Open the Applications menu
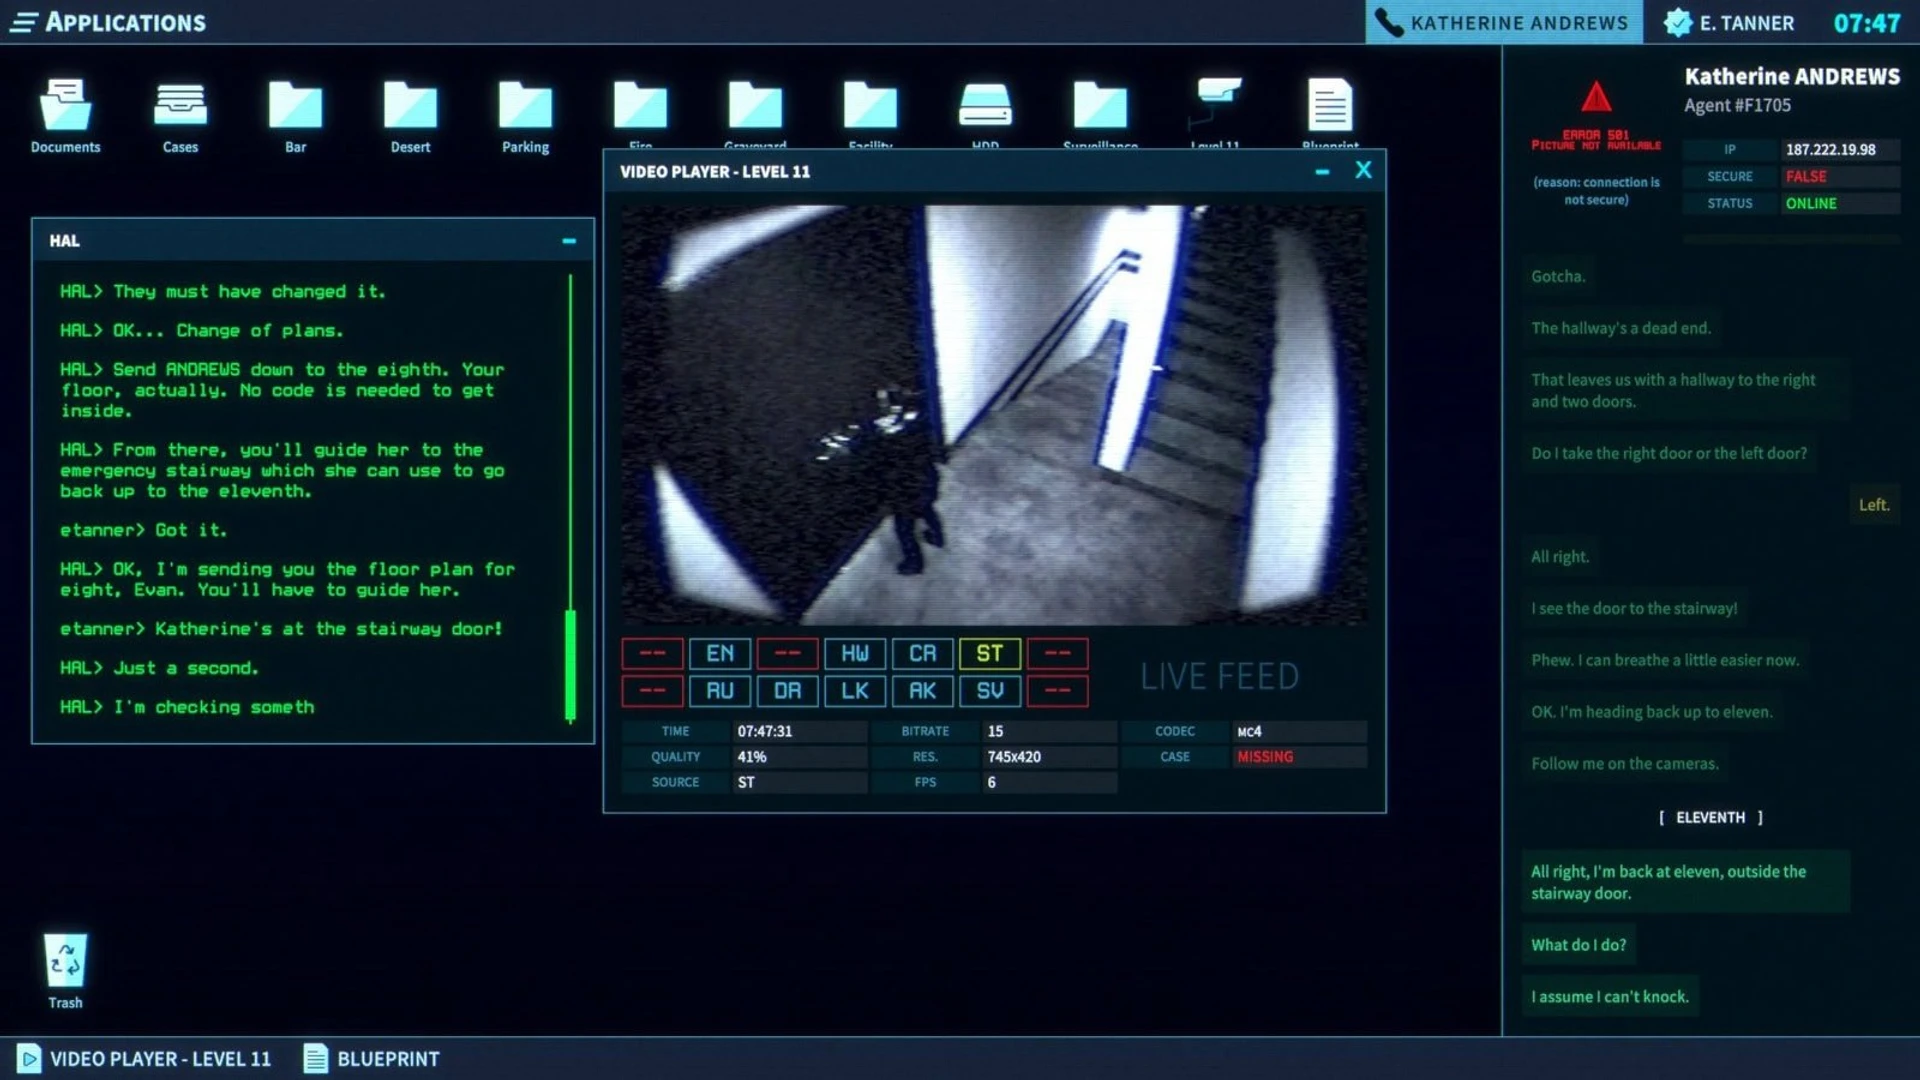Viewport: 1920px width, 1080px height. [x=107, y=22]
